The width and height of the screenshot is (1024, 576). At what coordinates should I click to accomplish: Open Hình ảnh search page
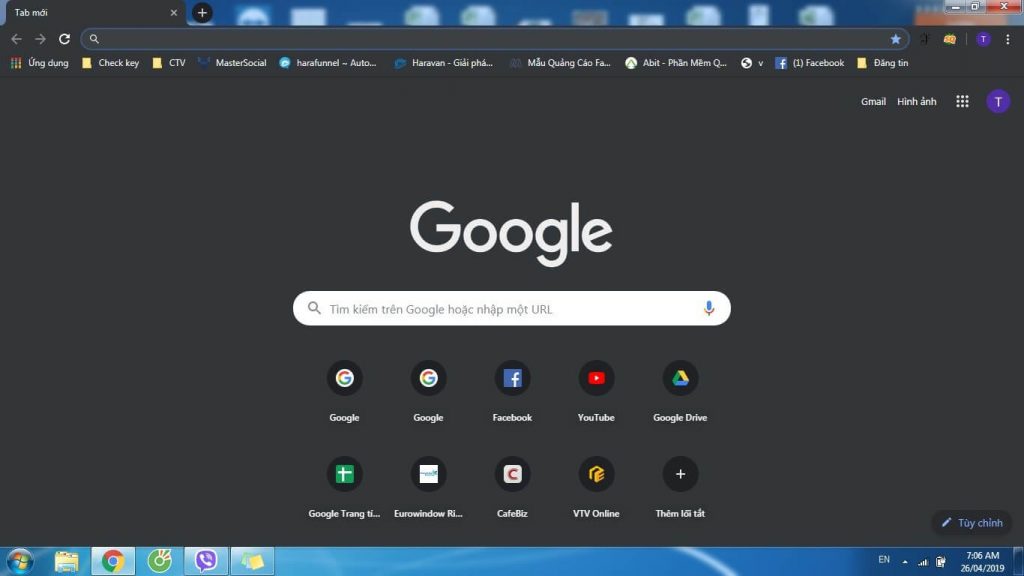917,101
